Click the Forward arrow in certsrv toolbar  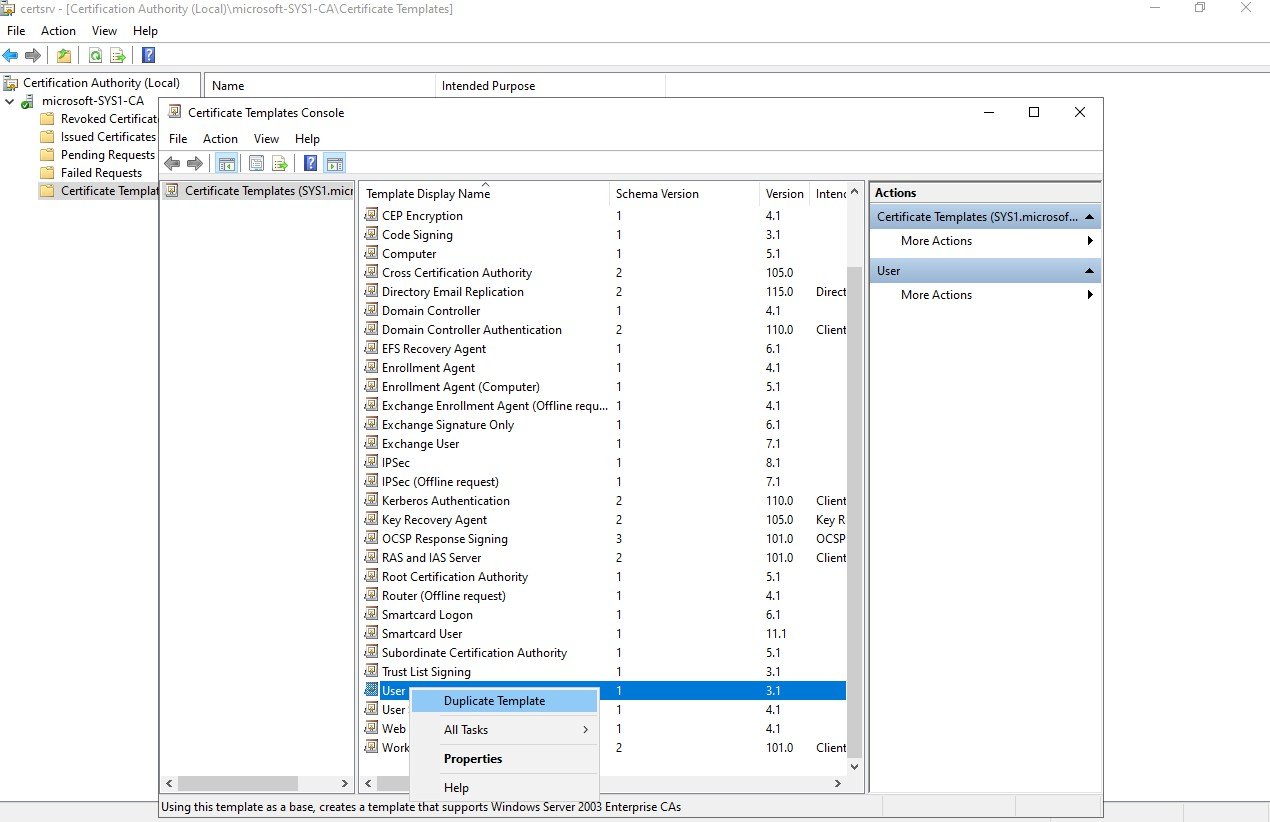pyautogui.click(x=33, y=56)
